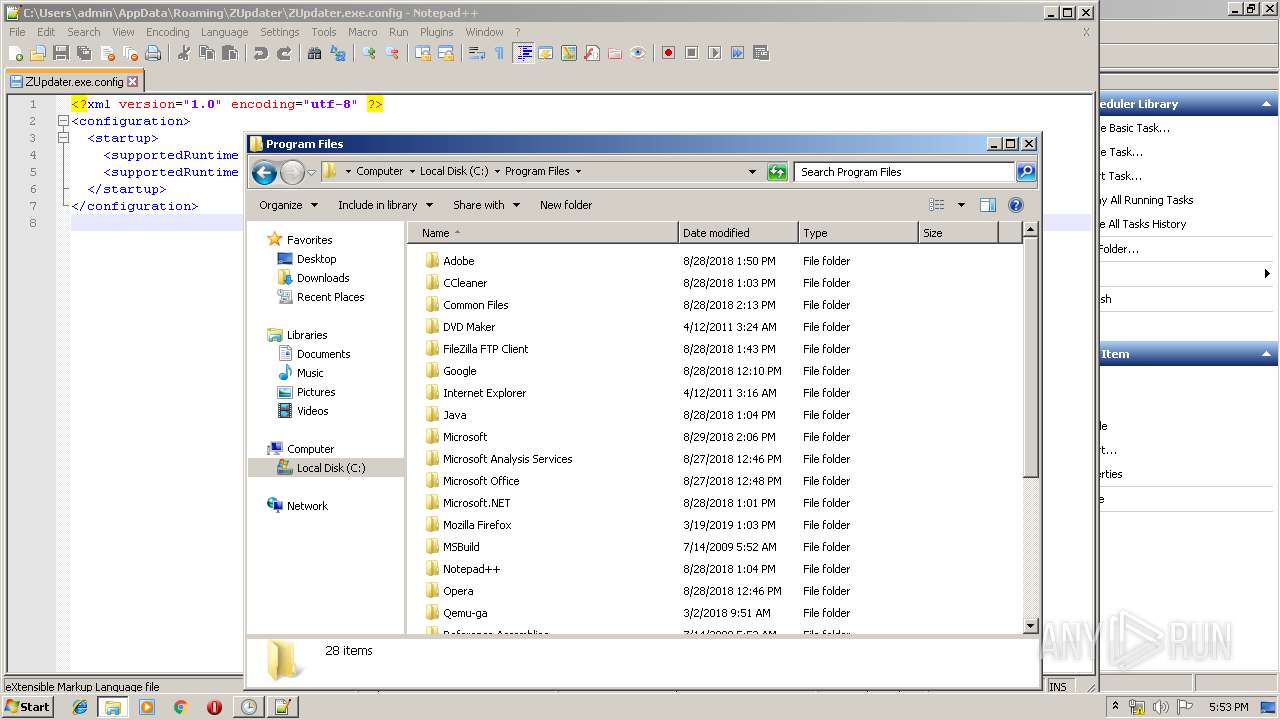Click the macro Playback toolbar icon
The width and height of the screenshot is (1280, 720).
pos(714,53)
